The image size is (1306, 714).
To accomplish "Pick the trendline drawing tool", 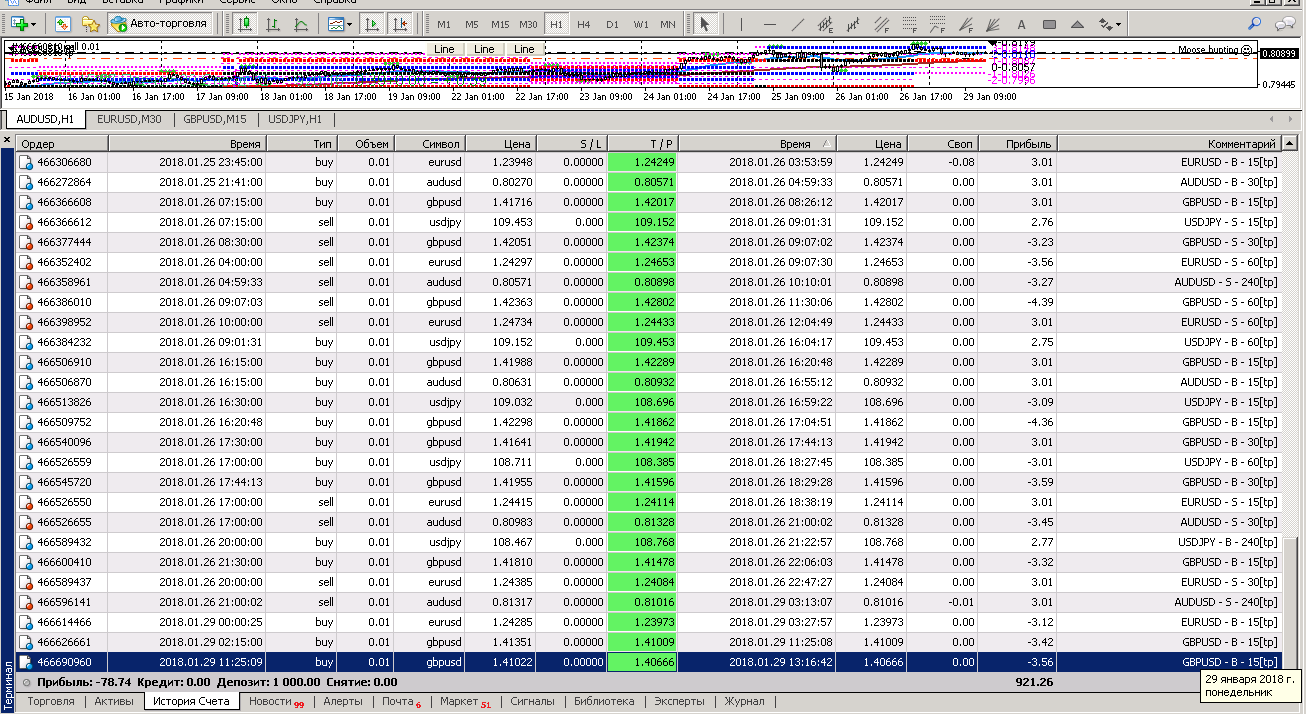I will pyautogui.click(x=797, y=23).
